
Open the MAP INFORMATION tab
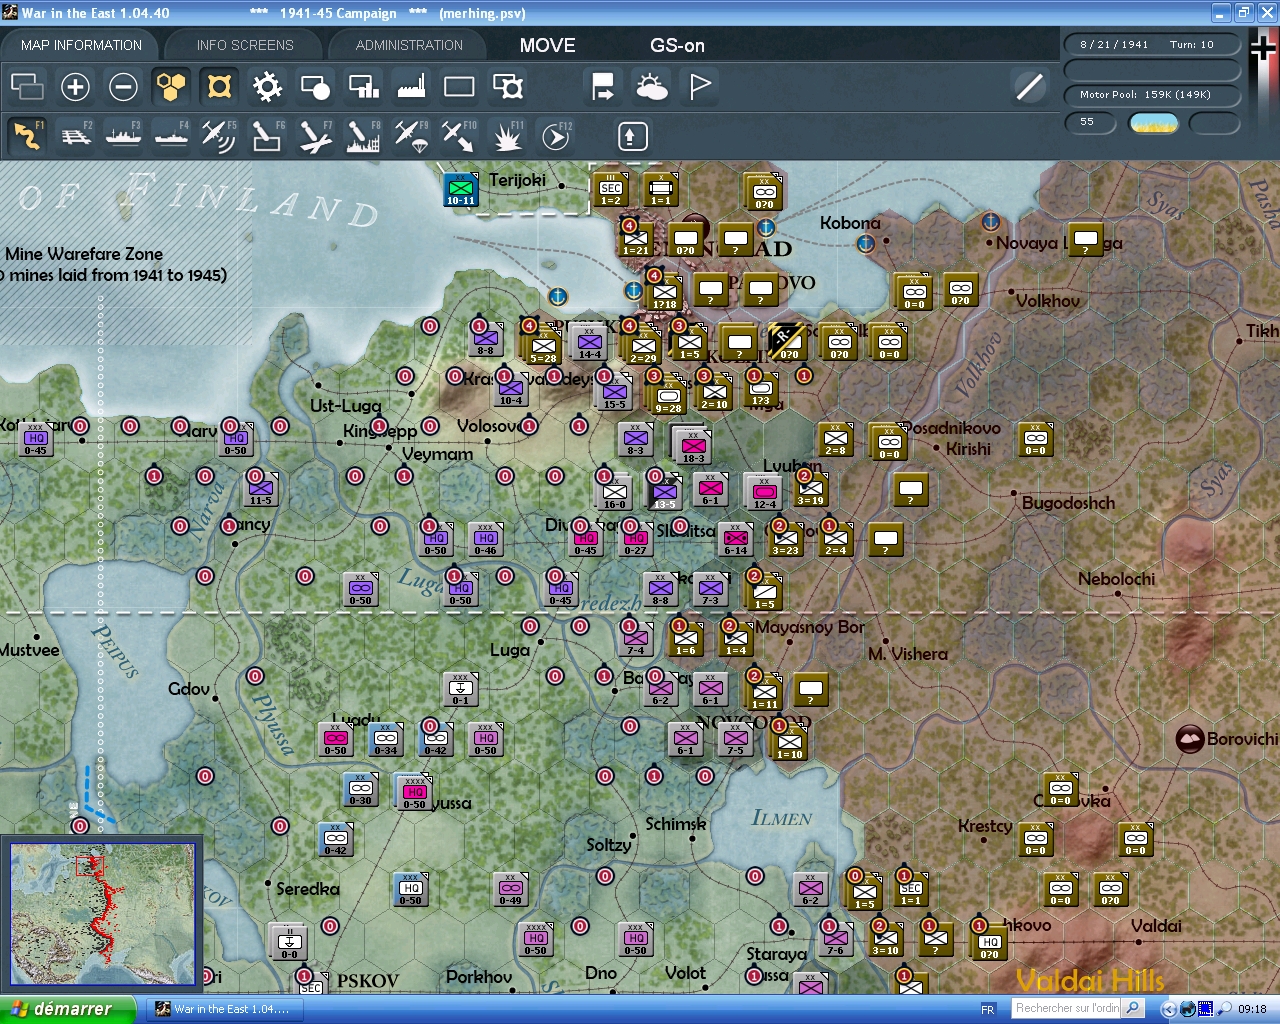coord(82,45)
